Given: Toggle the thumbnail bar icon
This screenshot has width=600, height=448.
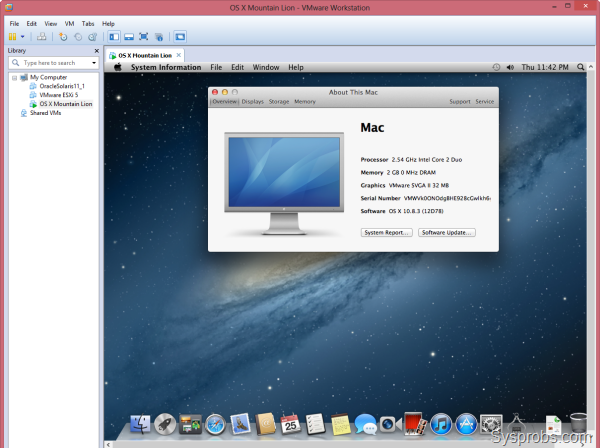Looking at the screenshot, I should (x=129, y=37).
